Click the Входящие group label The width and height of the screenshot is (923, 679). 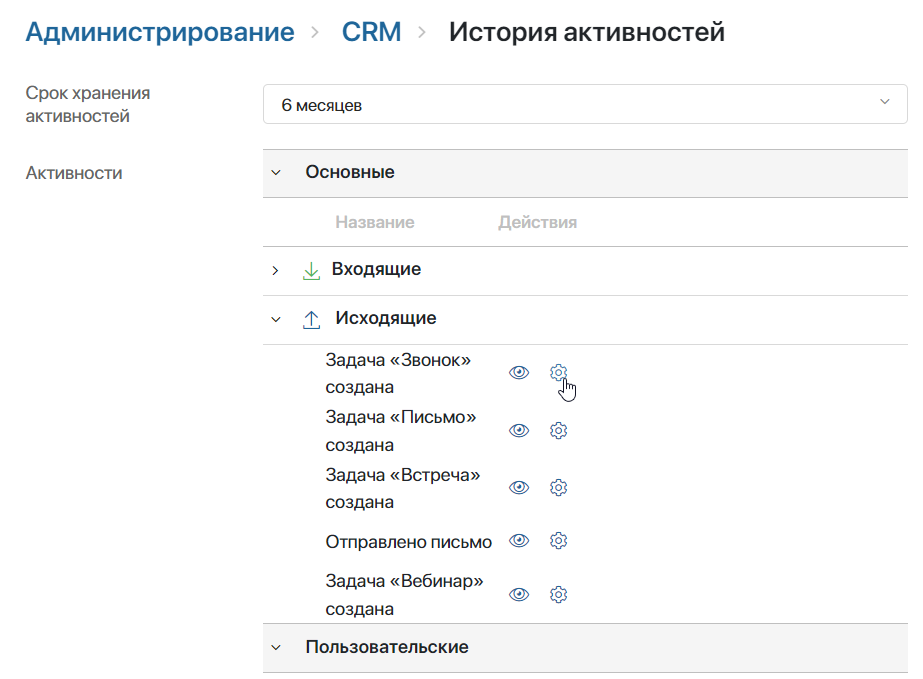(376, 269)
